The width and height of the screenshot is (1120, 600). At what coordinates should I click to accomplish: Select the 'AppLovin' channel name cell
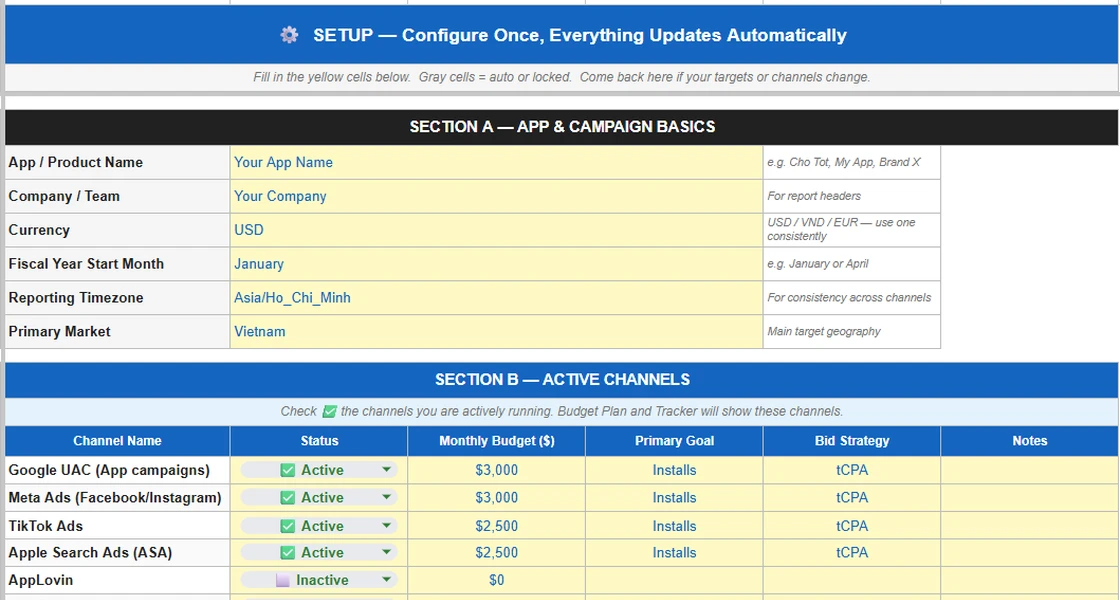pyautogui.click(x=117, y=580)
